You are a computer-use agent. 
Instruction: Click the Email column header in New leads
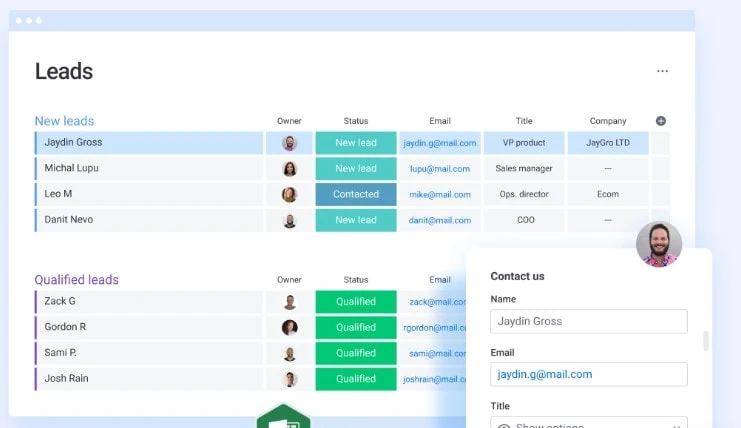(x=439, y=121)
